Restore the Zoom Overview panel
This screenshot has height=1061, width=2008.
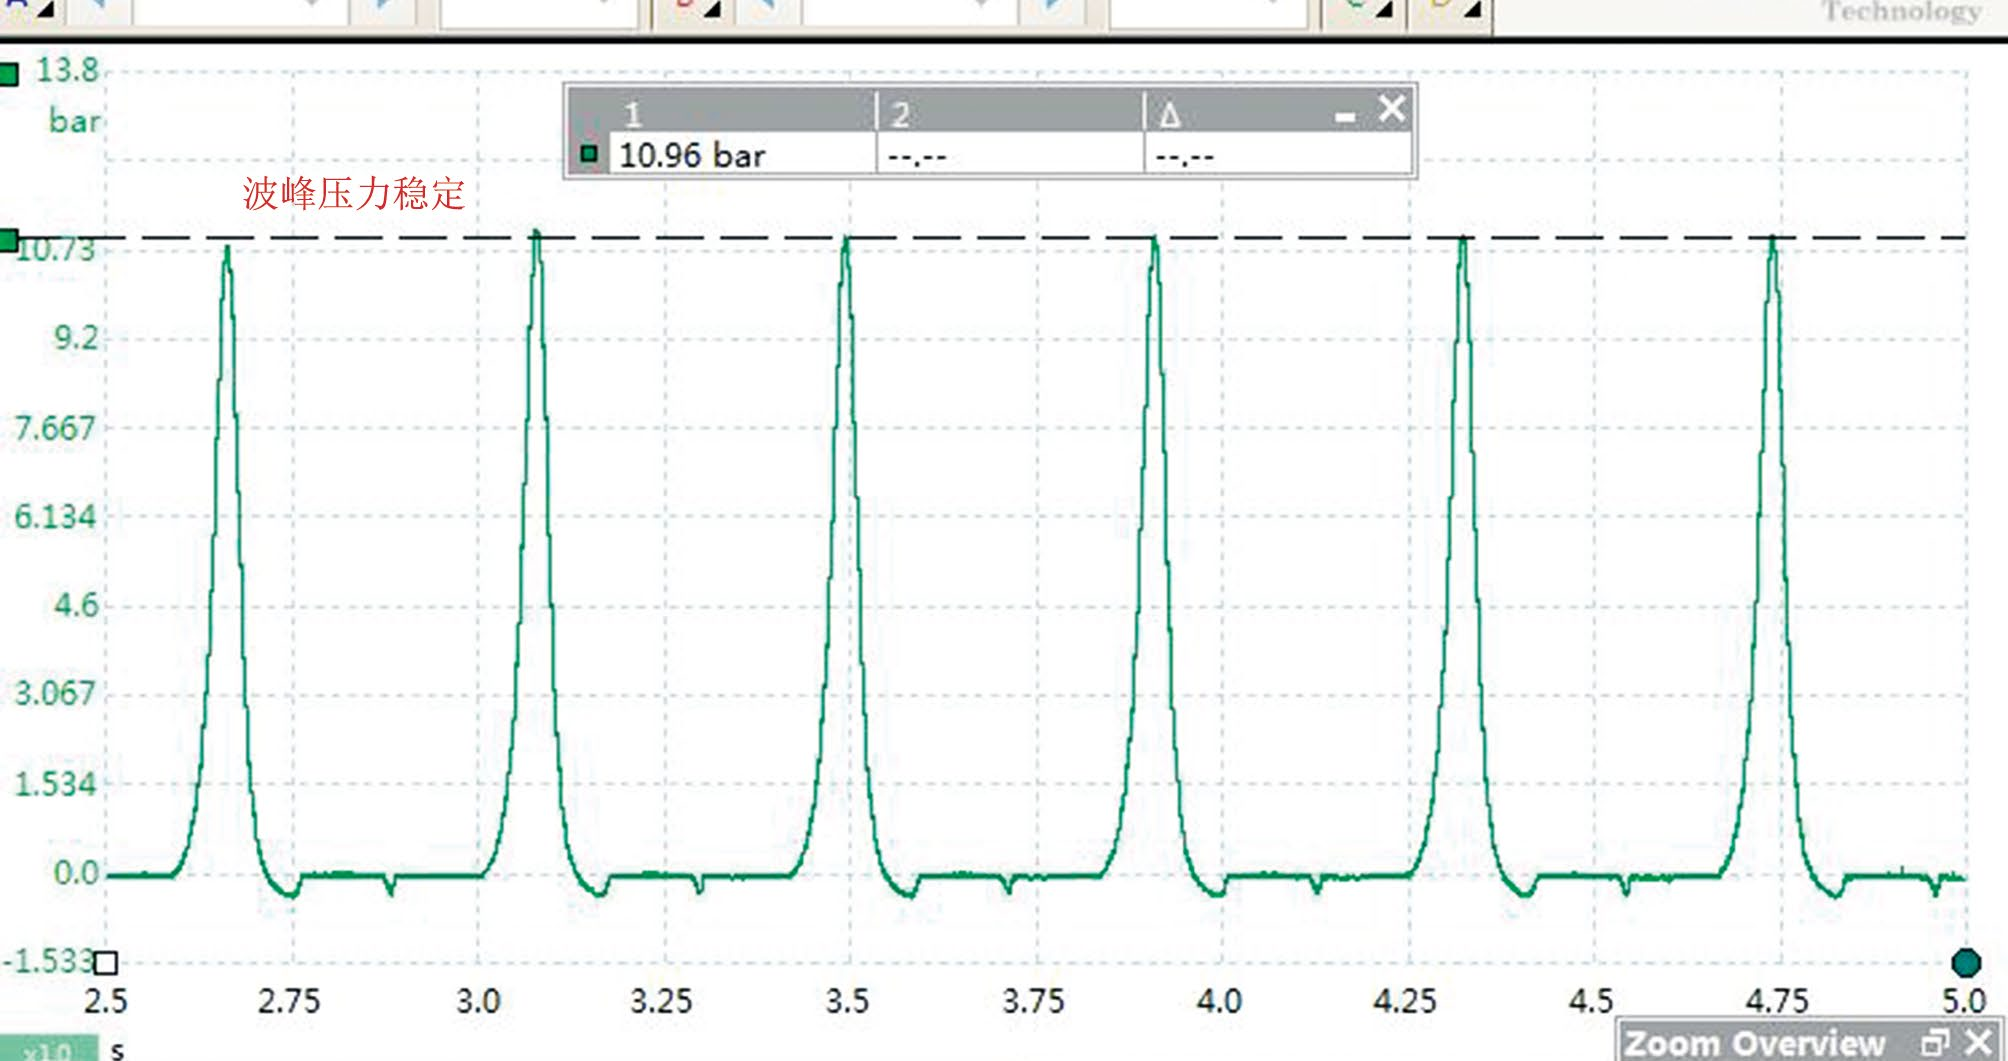(x=1935, y=1043)
